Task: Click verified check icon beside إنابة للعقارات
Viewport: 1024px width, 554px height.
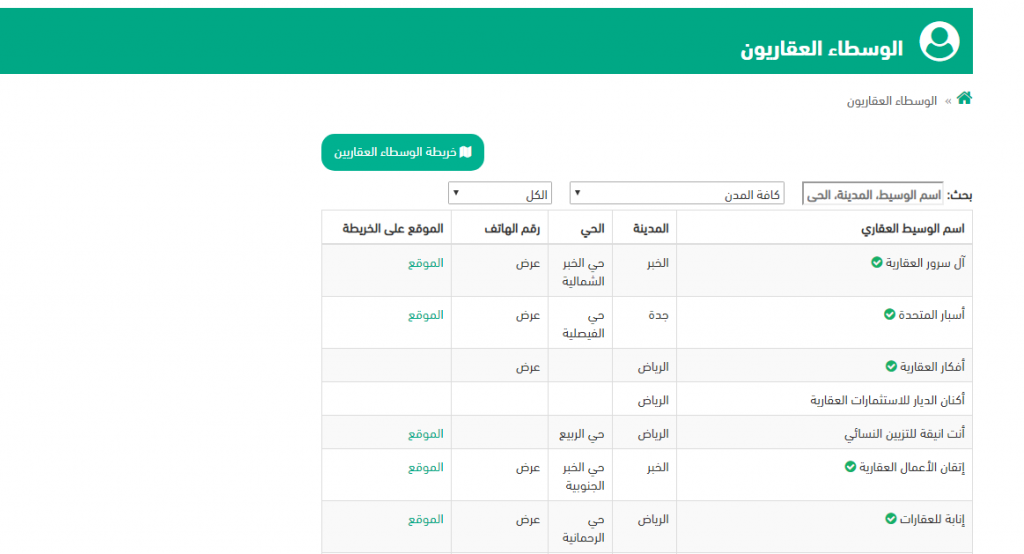Action: [x=891, y=519]
